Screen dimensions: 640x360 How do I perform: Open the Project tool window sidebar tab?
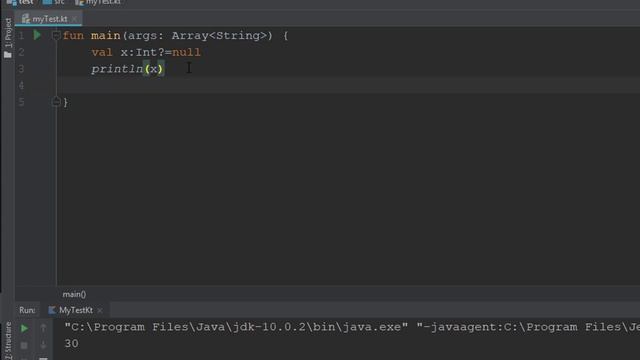pyautogui.click(x=8, y=38)
